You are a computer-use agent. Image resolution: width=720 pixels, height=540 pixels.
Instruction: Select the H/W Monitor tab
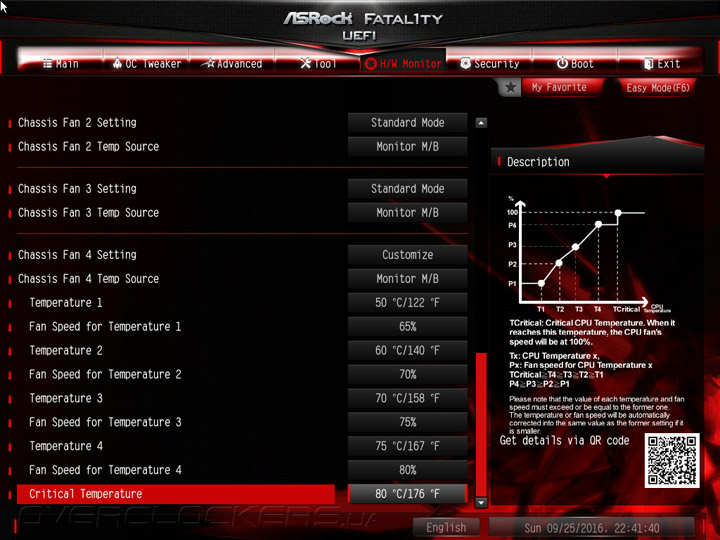click(x=403, y=63)
